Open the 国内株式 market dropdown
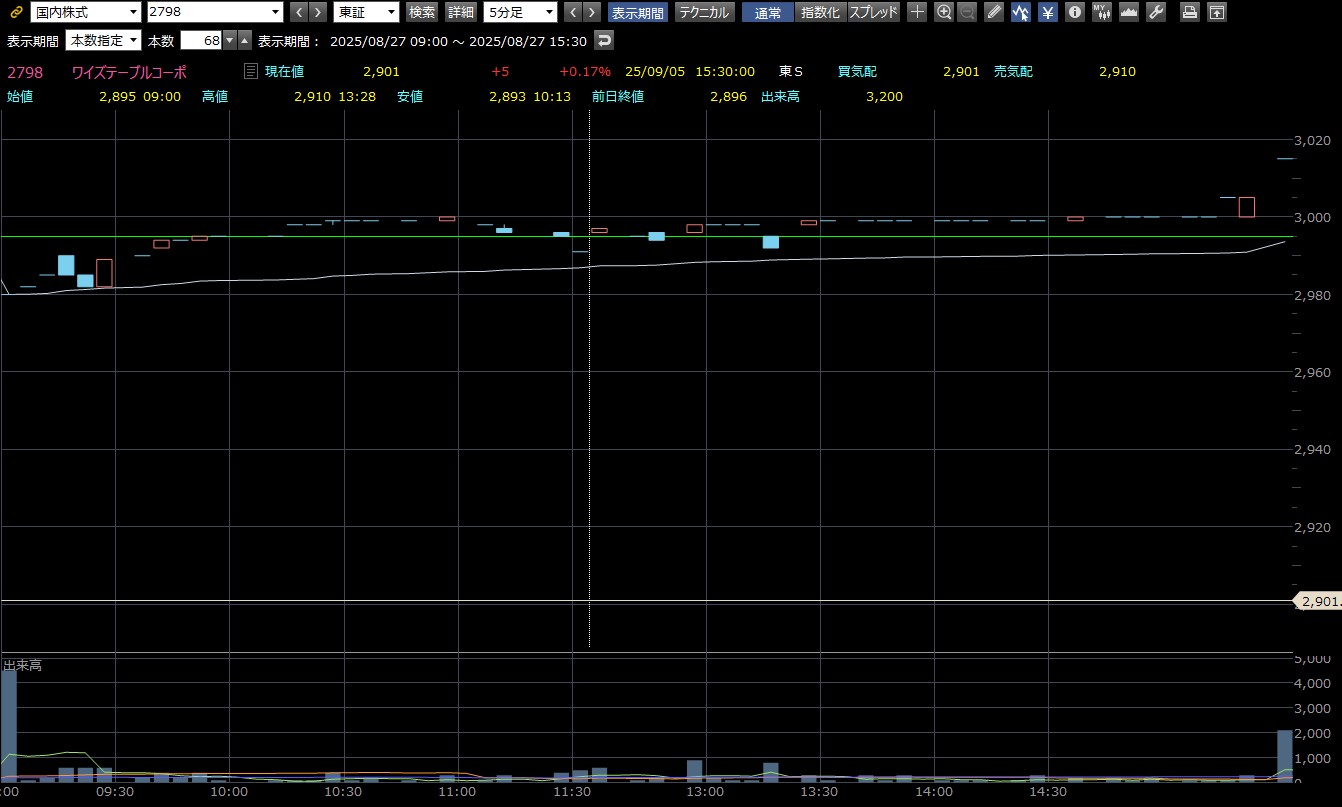 [x=86, y=12]
